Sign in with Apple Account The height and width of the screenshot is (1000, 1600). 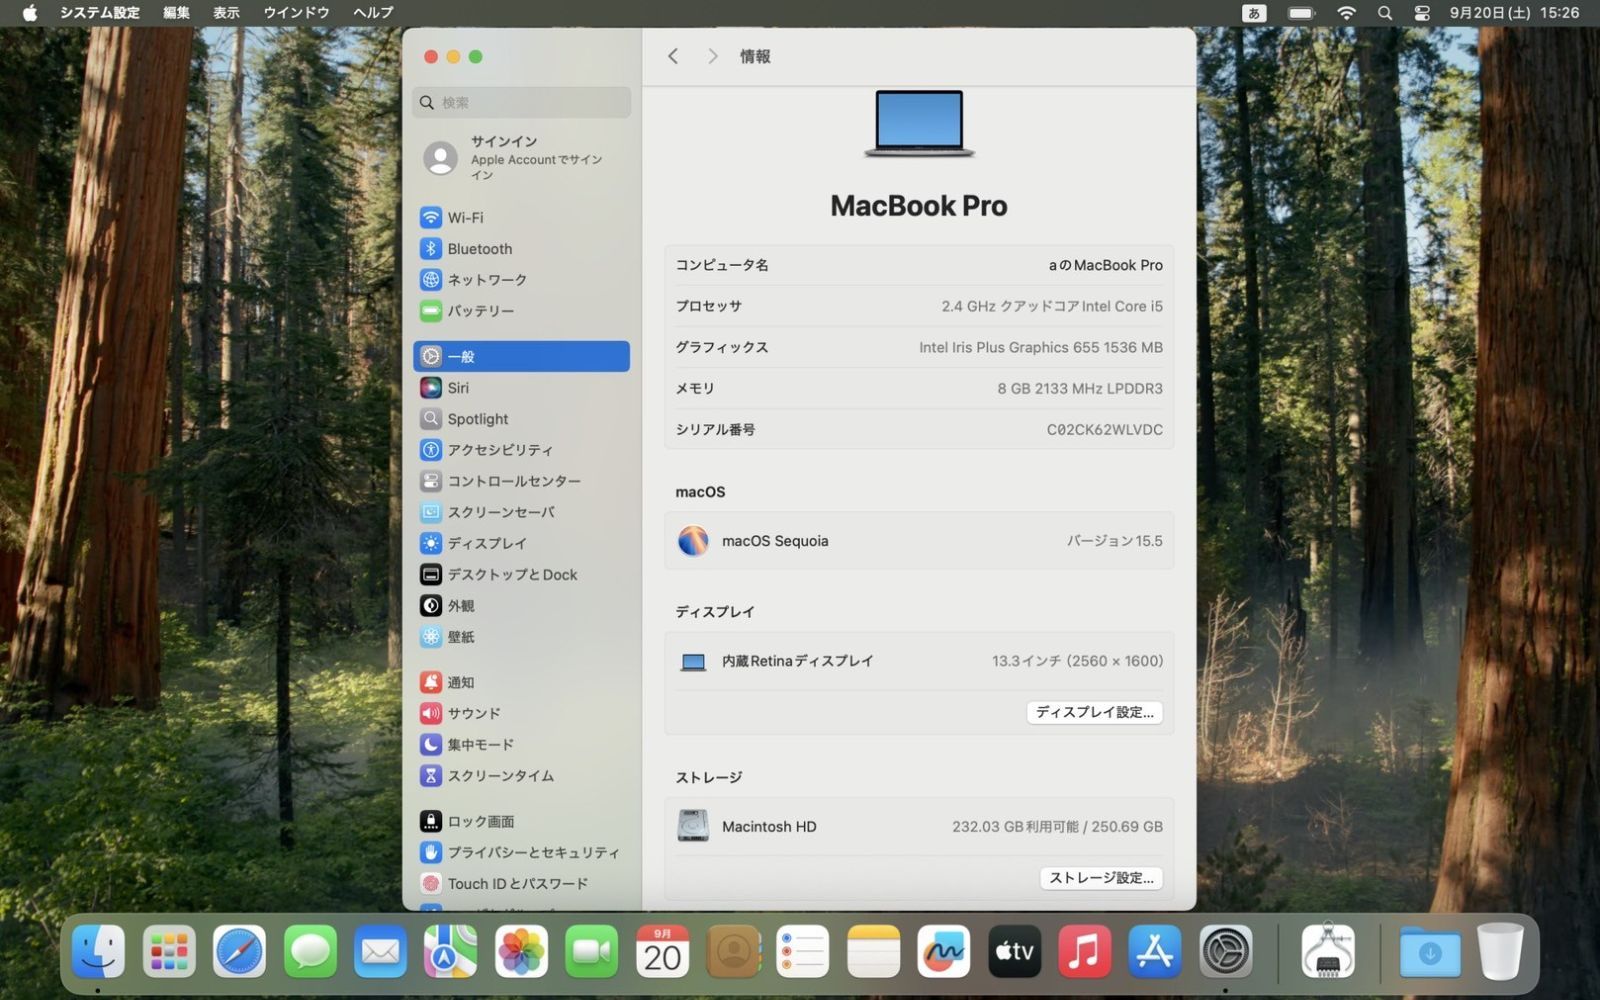520,157
